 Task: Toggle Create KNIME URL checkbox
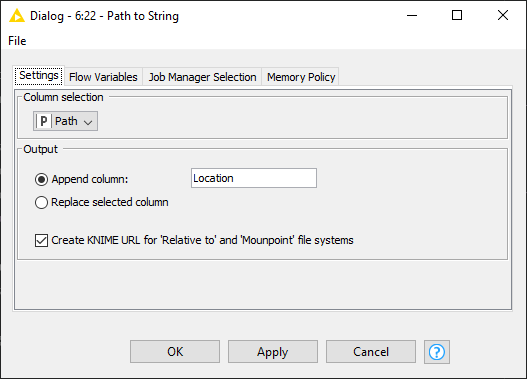point(41,241)
